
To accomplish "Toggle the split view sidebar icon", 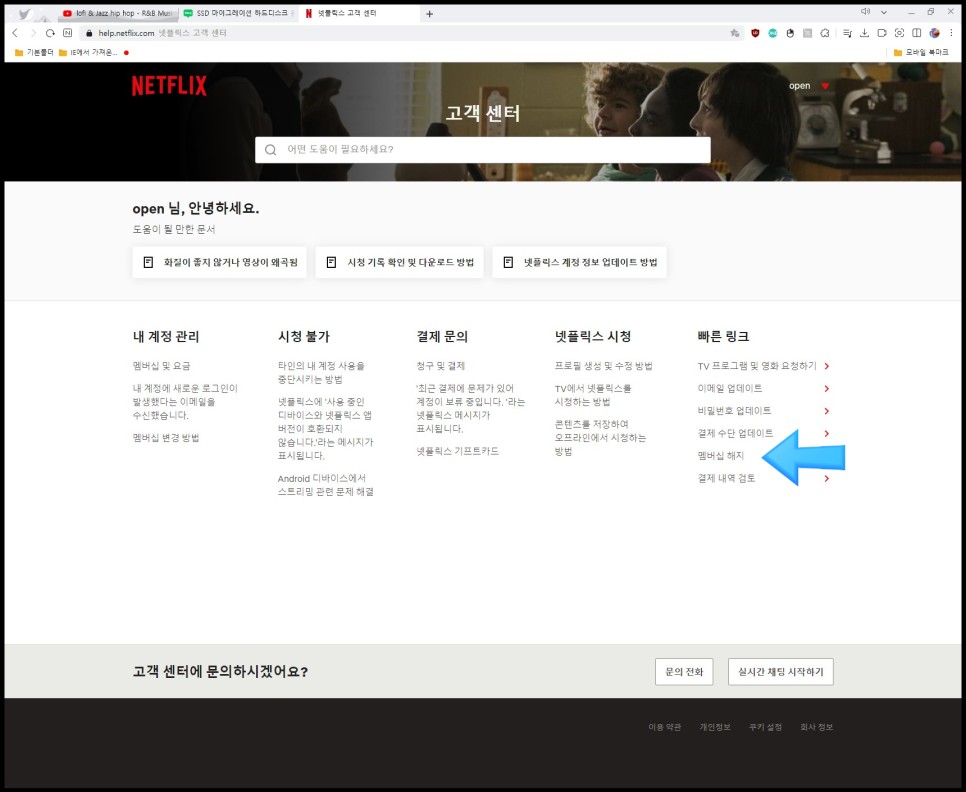I will tap(917, 33).
